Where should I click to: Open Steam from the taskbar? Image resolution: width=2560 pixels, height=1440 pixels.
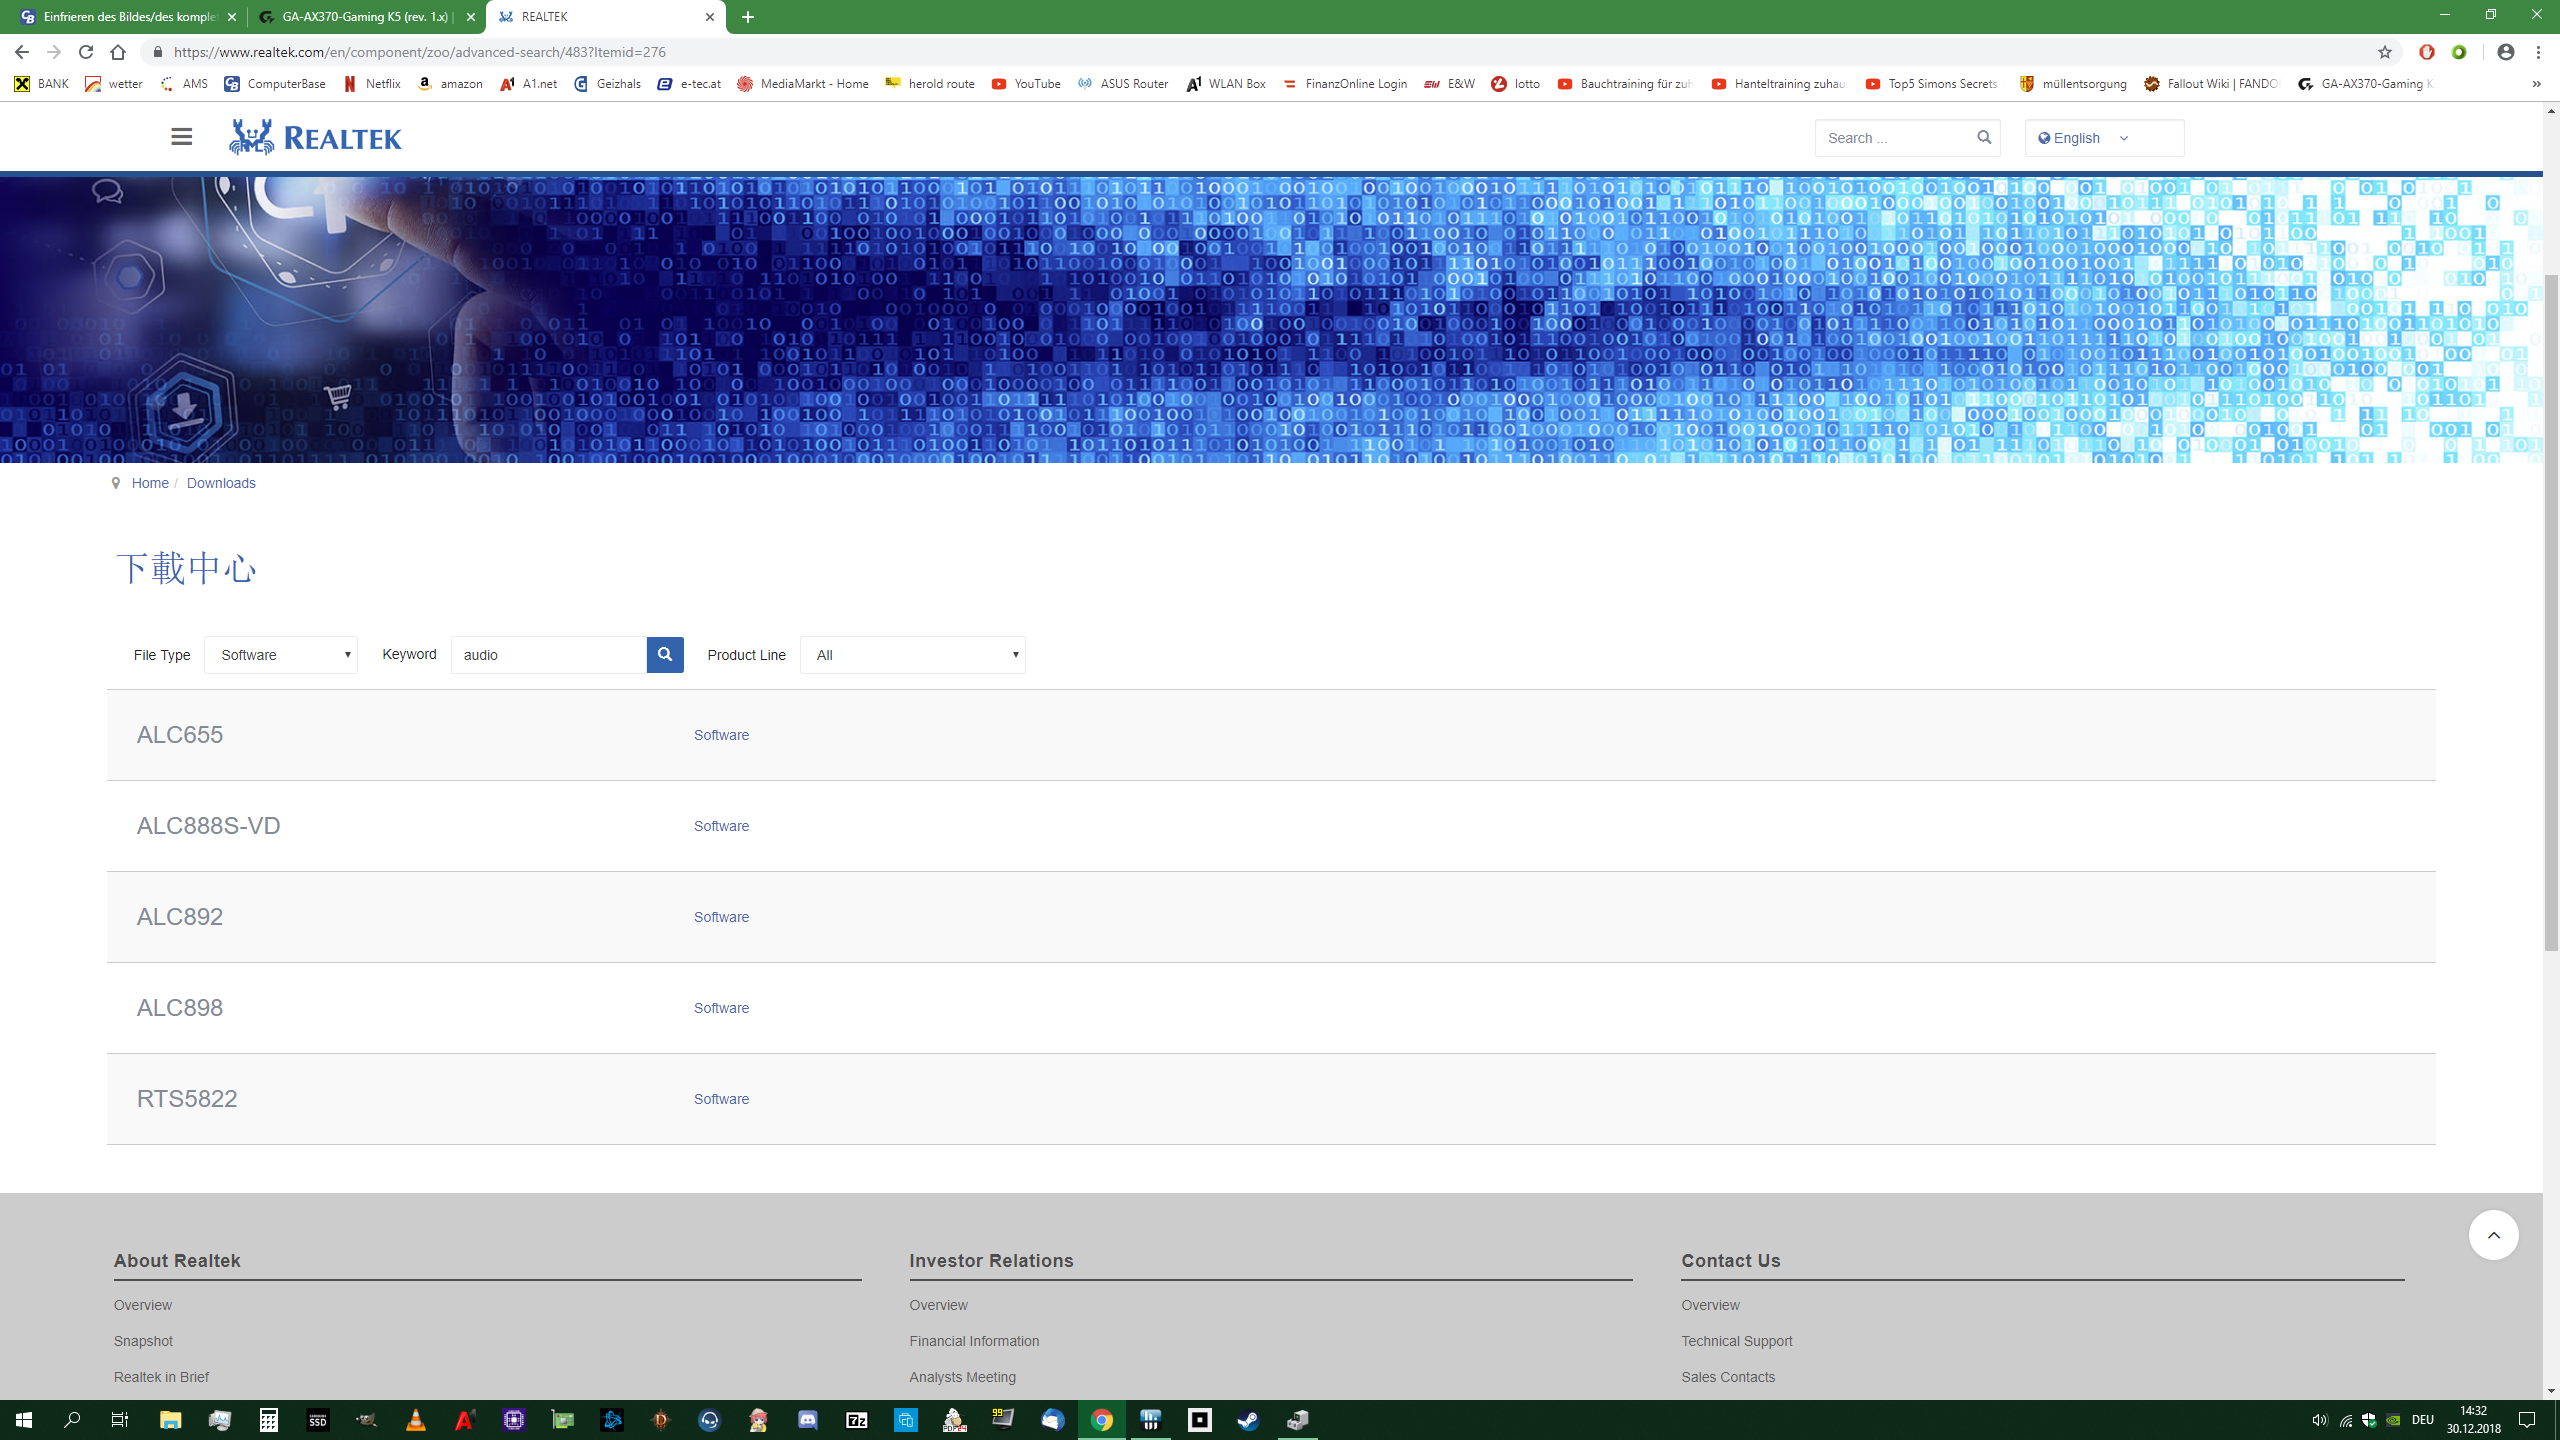1248,1420
